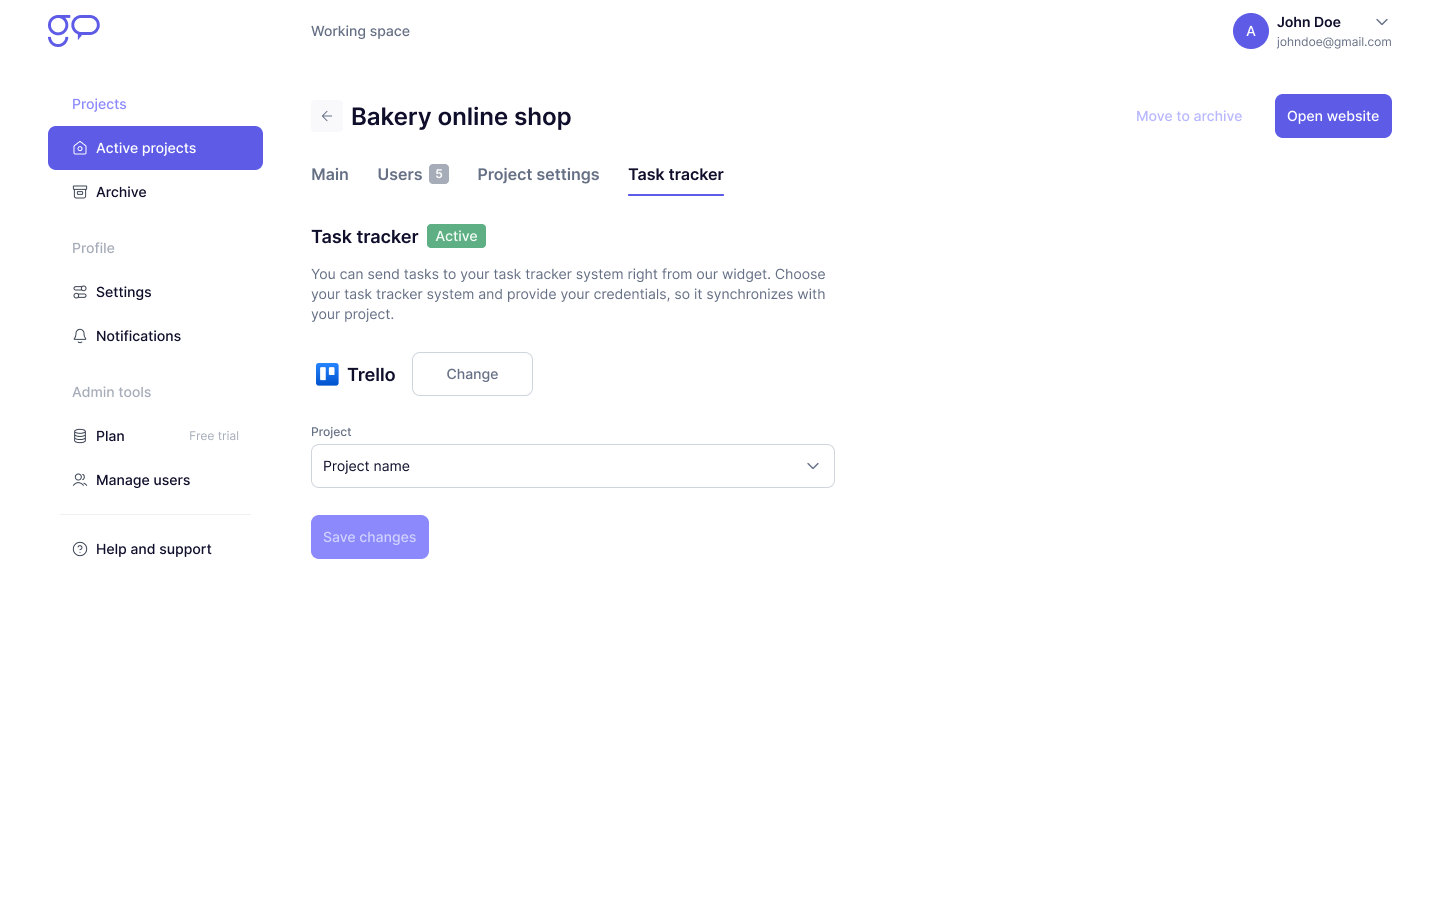The image size is (1440, 900).
Task: Click the Plan database icon
Action: [x=80, y=436]
